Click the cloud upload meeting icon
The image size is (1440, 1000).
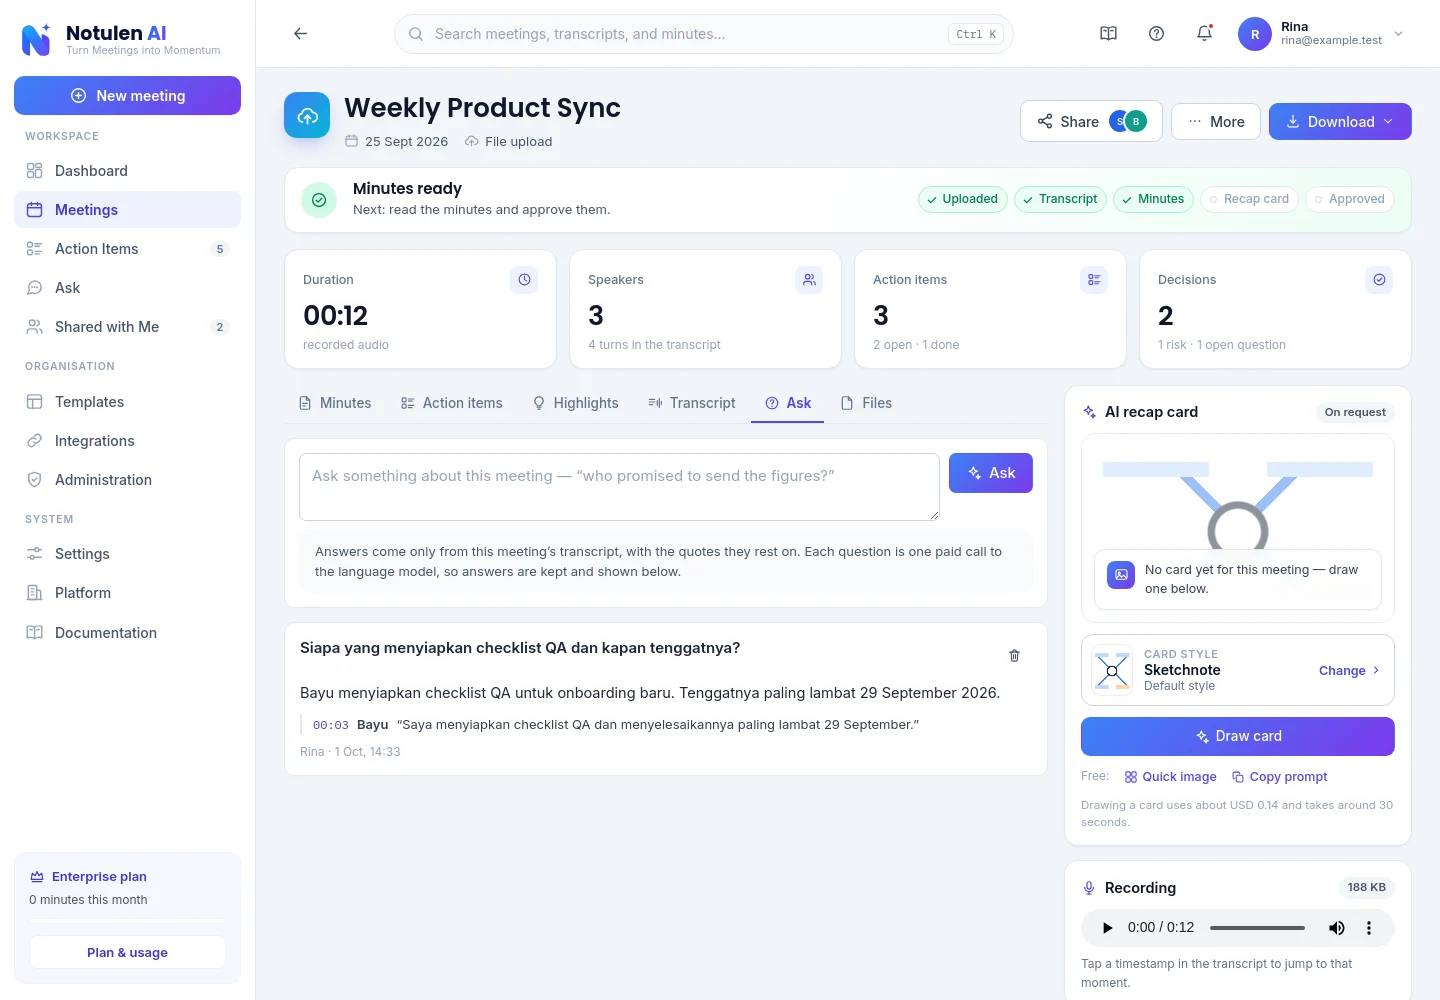307,116
